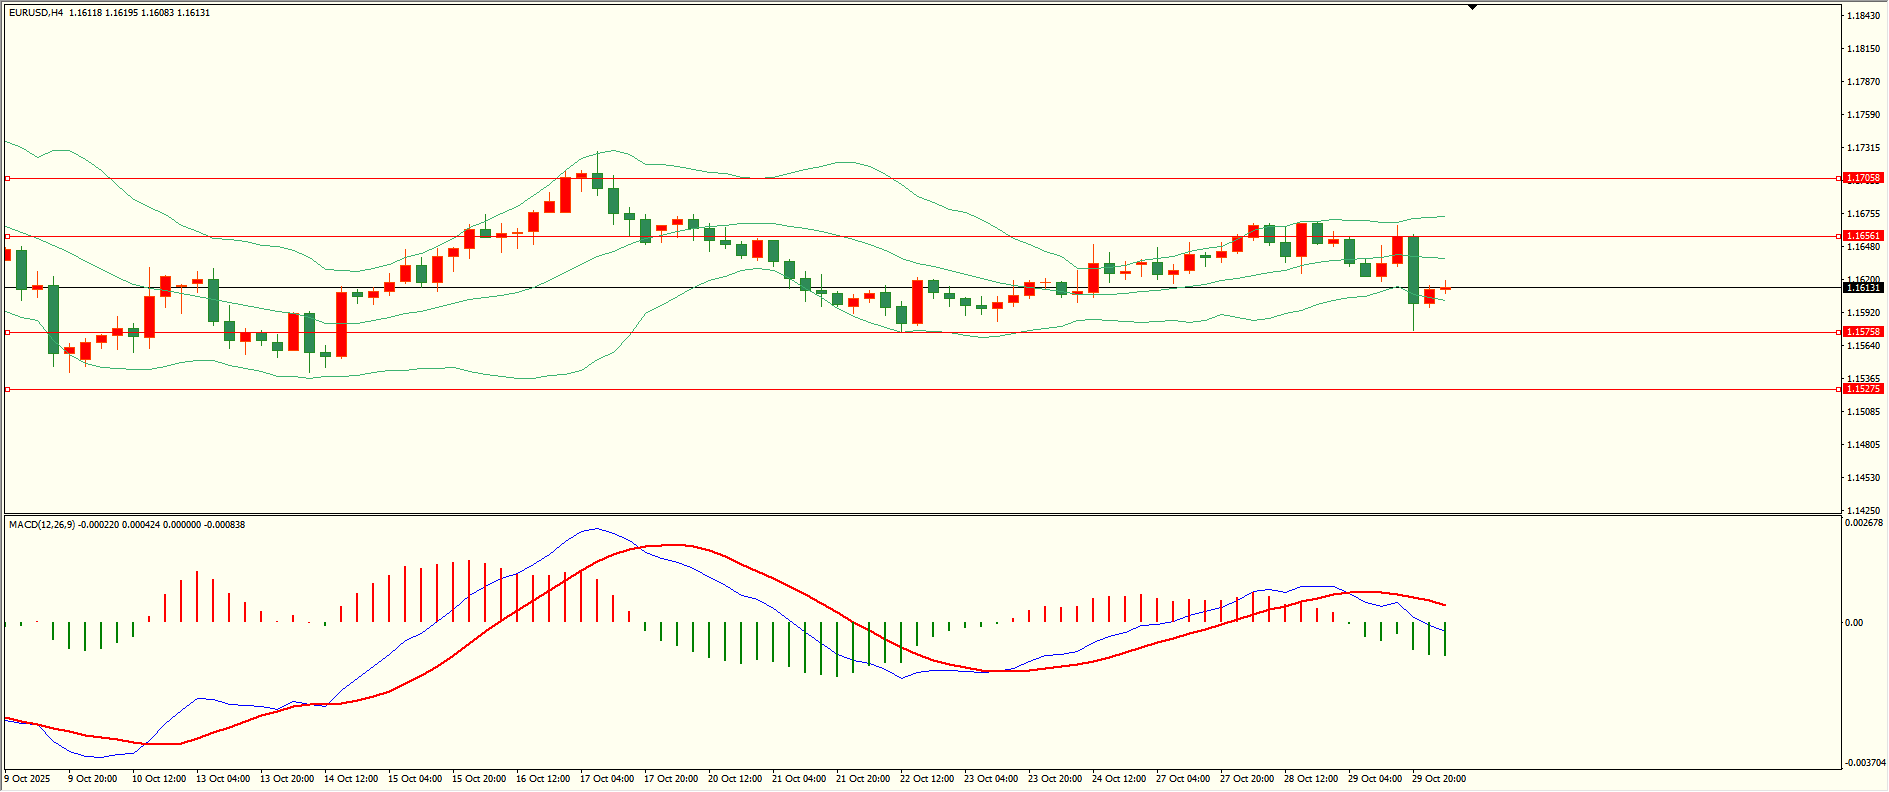Screen dimensions: 1889x792
Task: Click the 24 Oct 12:00 time axis label
Action: coord(1118,778)
